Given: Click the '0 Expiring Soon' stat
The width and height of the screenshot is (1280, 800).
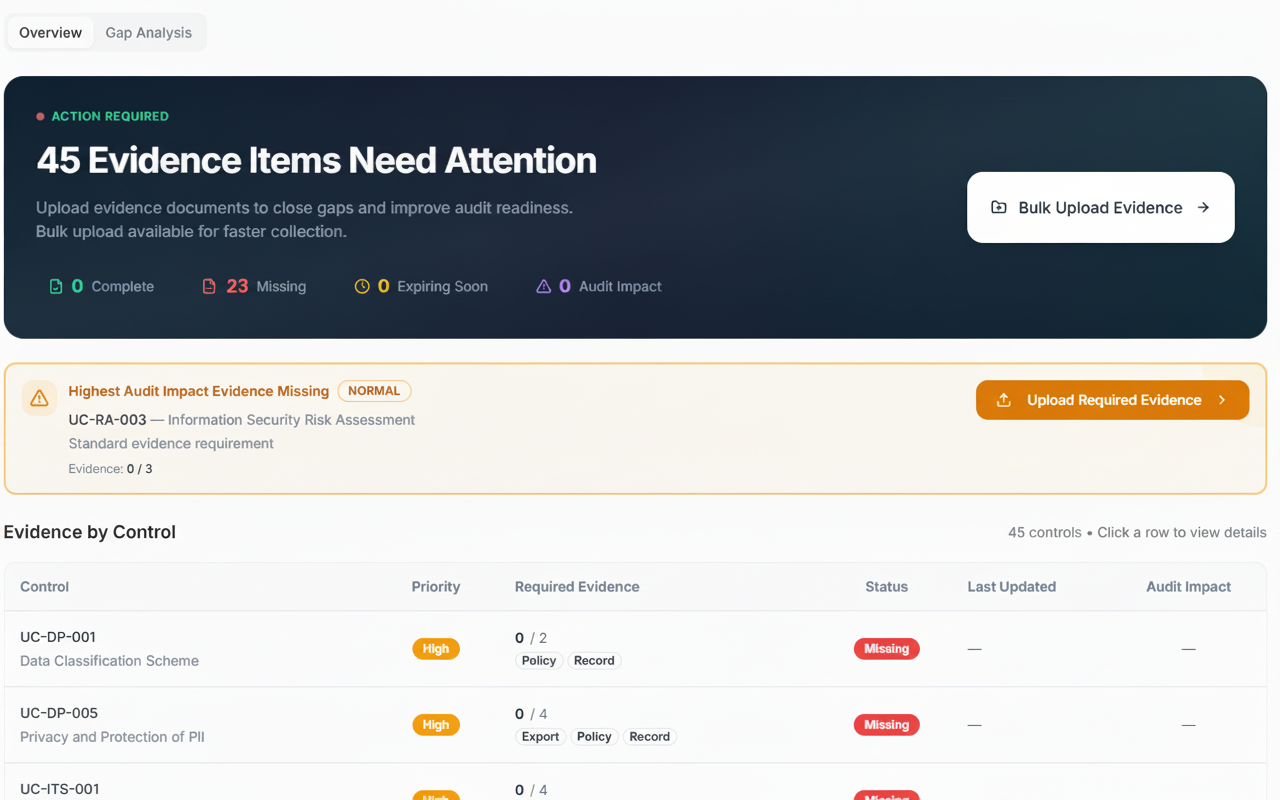Looking at the screenshot, I should [x=421, y=286].
